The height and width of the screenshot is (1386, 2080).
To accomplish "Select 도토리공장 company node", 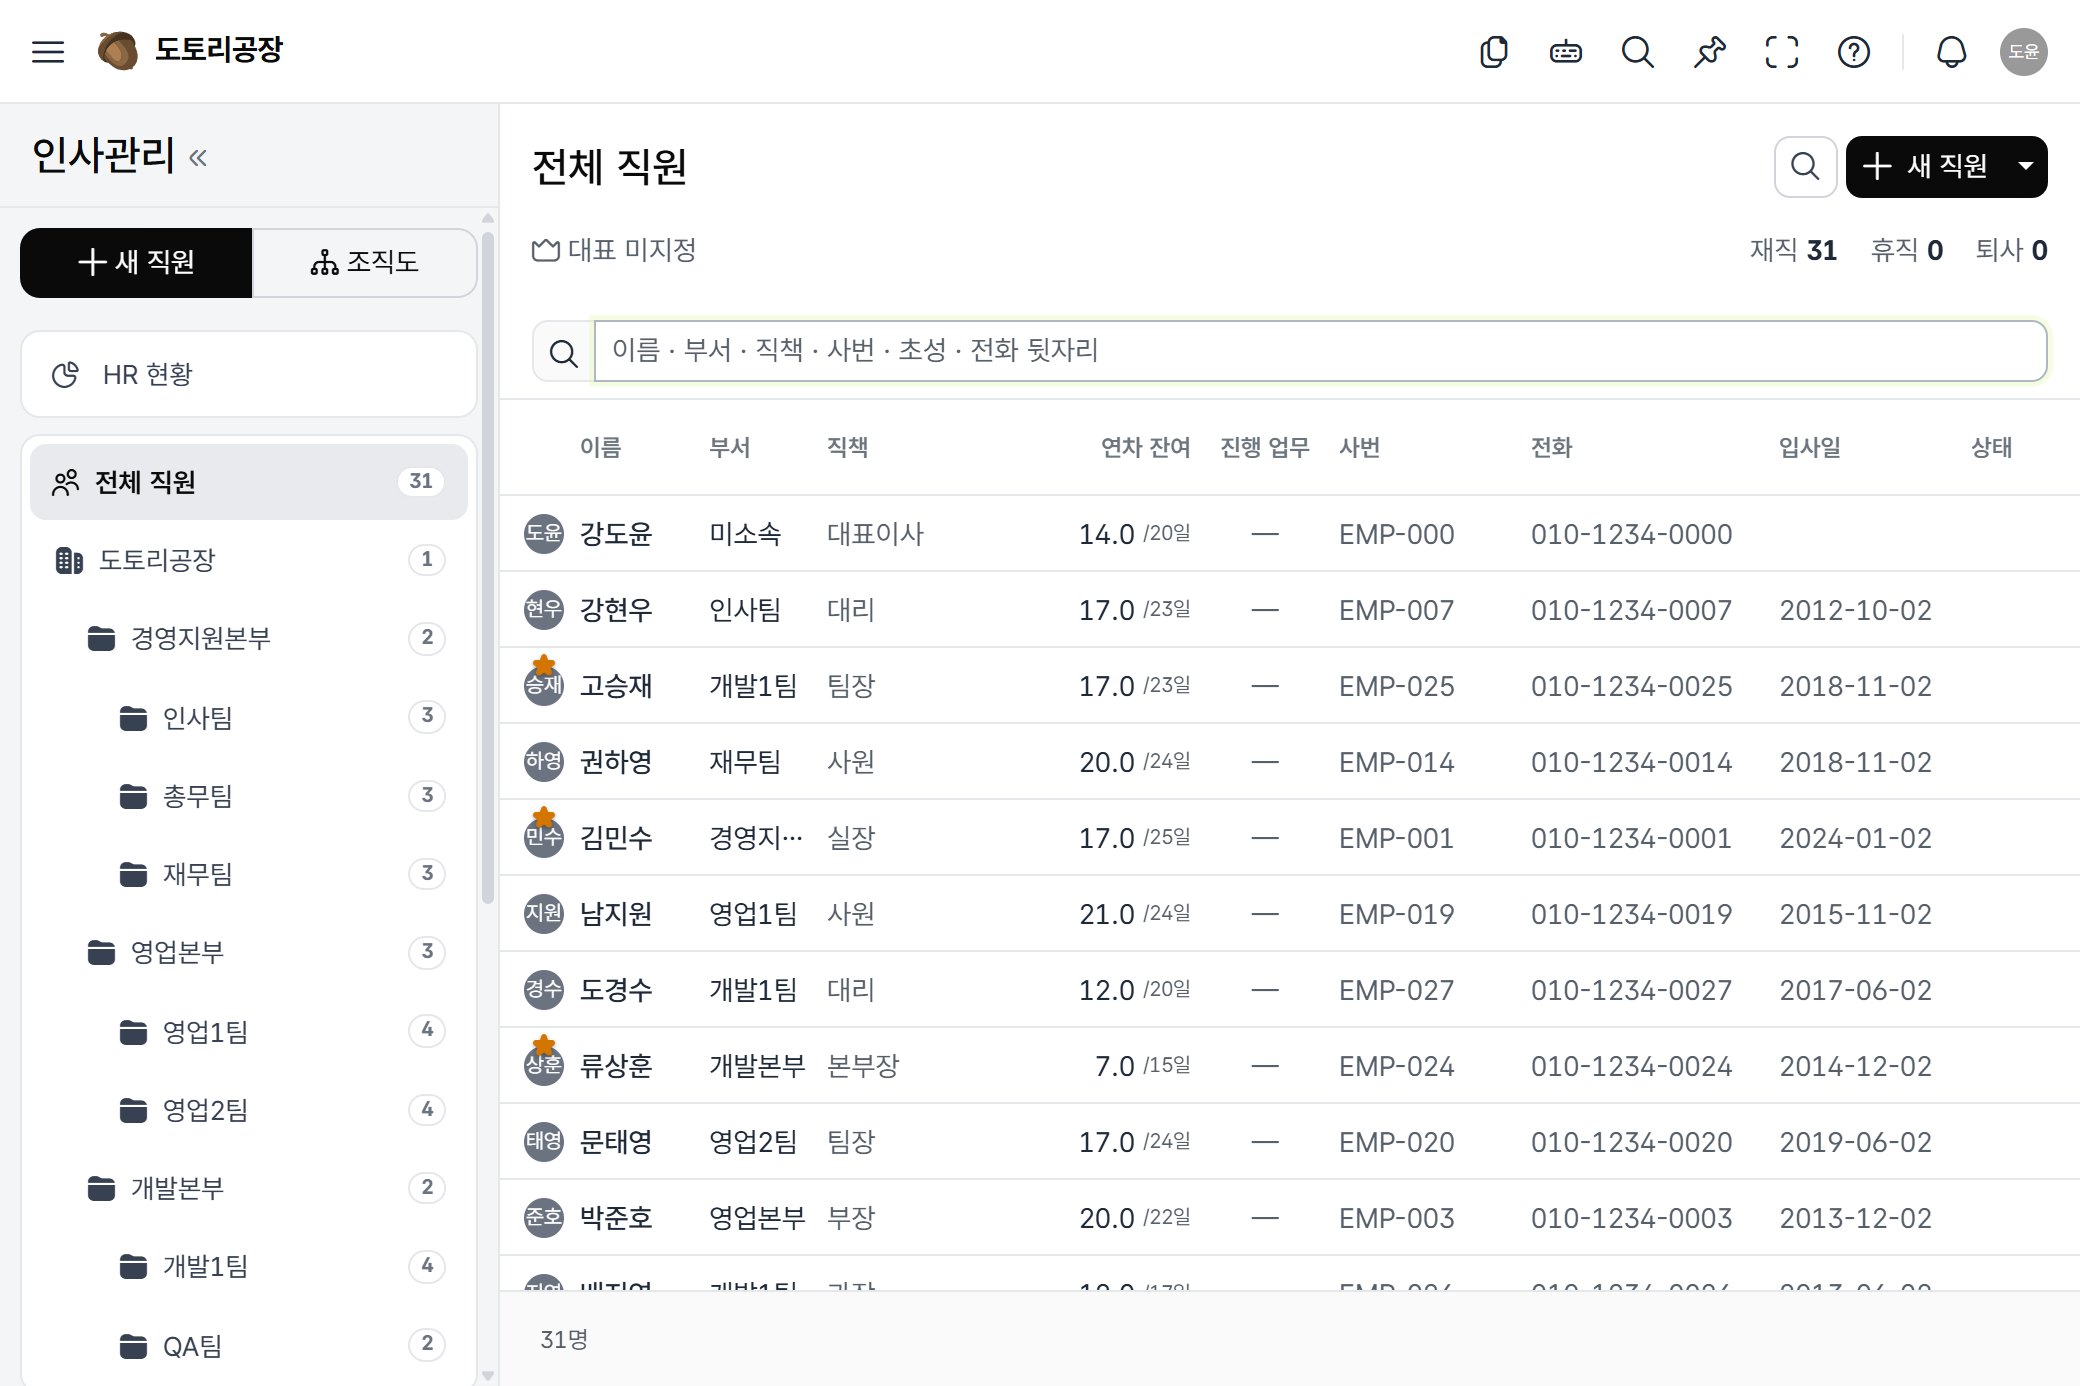I will (249, 559).
